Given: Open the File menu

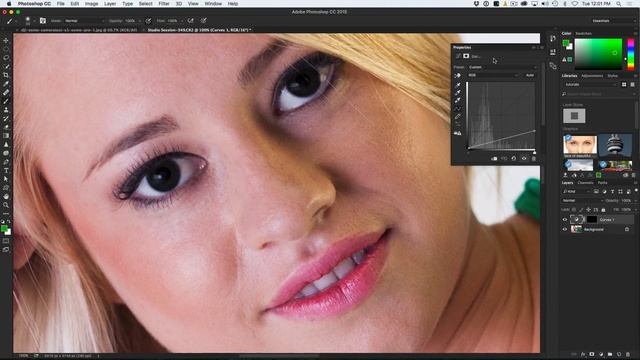Looking at the screenshot, I should pos(60,4).
